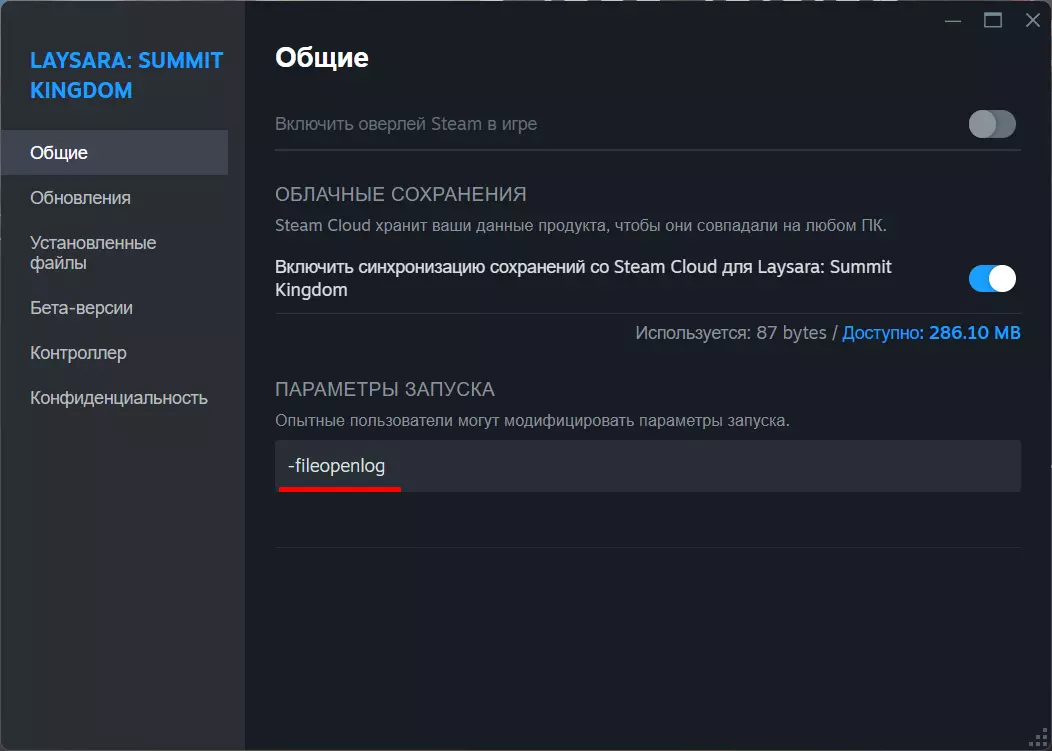
Task: Enable the Steam overlay in-game toggle
Action: click(992, 124)
